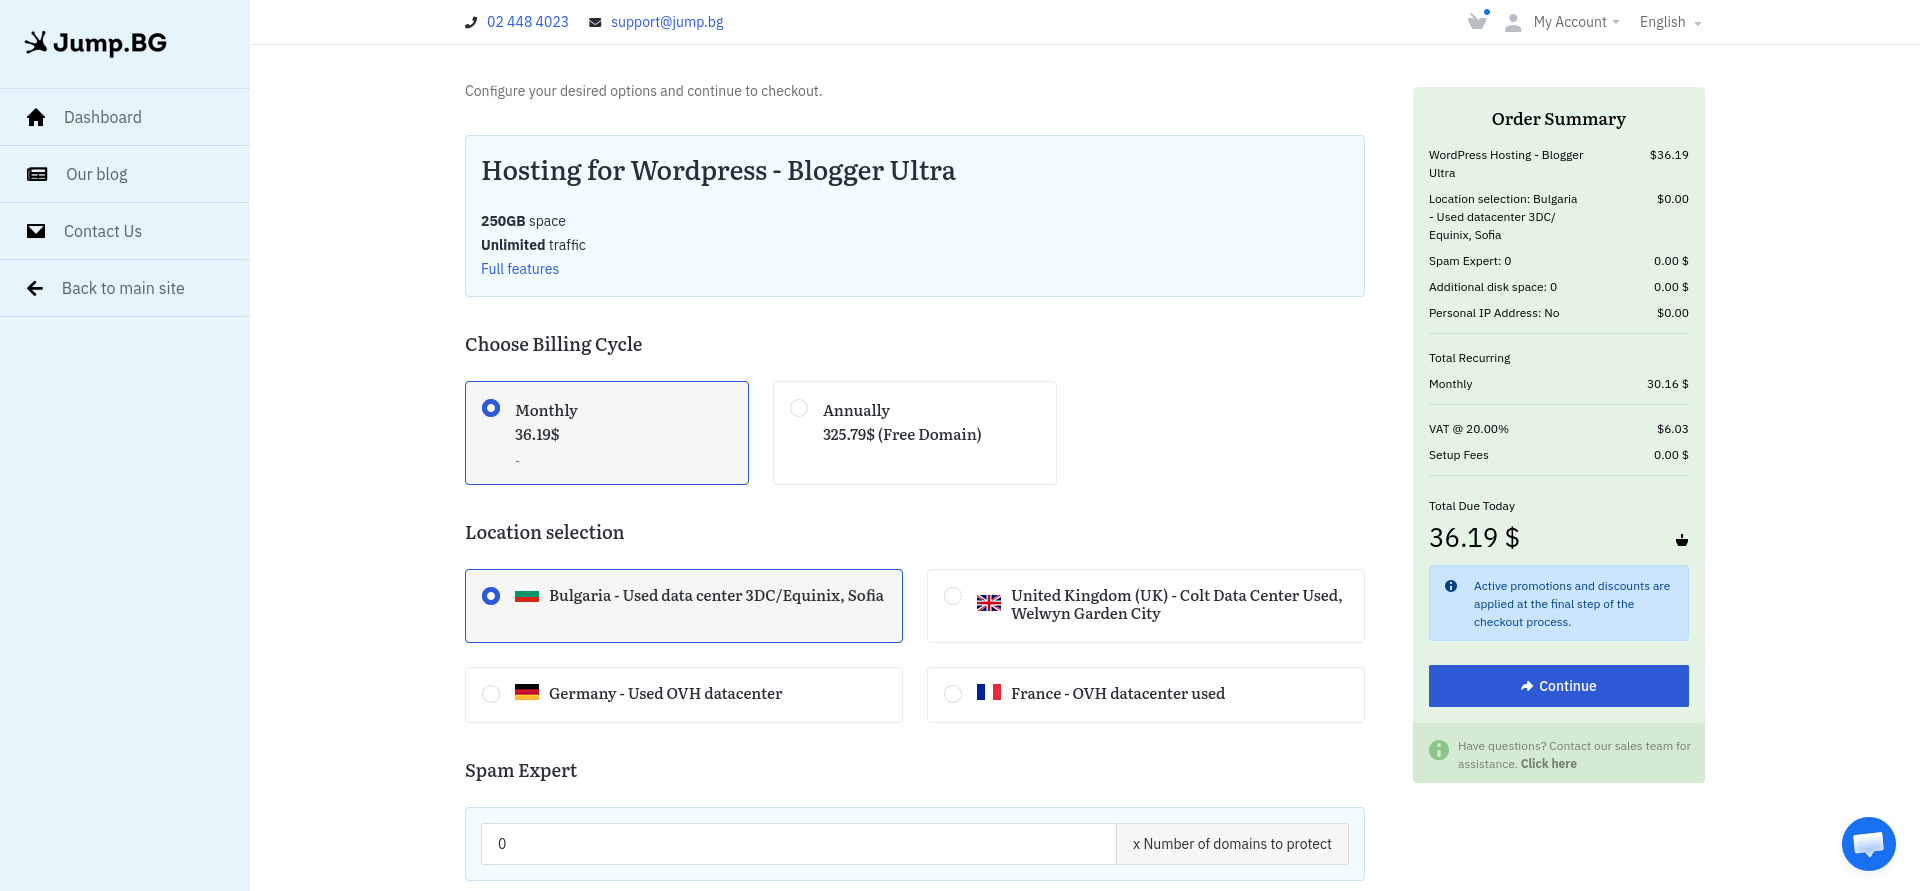Click the Continue button

tap(1558, 686)
